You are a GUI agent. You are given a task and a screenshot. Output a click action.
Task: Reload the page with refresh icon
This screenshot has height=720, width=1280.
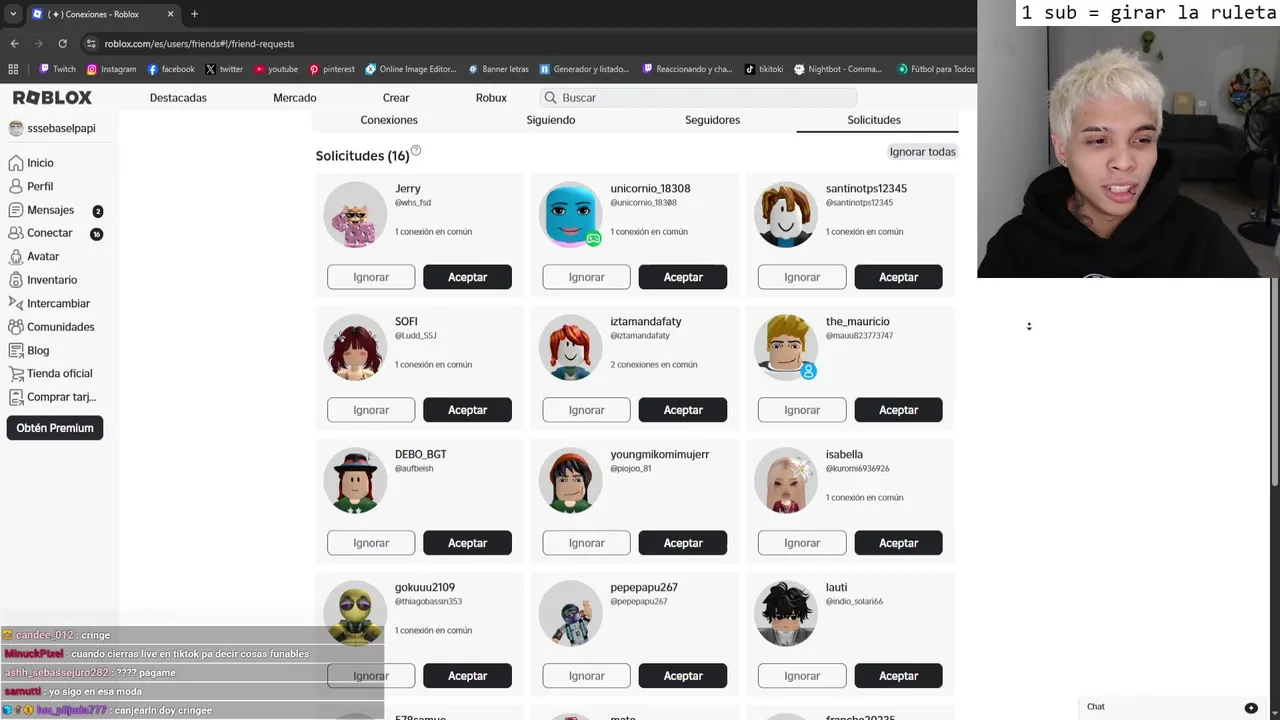tap(62, 44)
